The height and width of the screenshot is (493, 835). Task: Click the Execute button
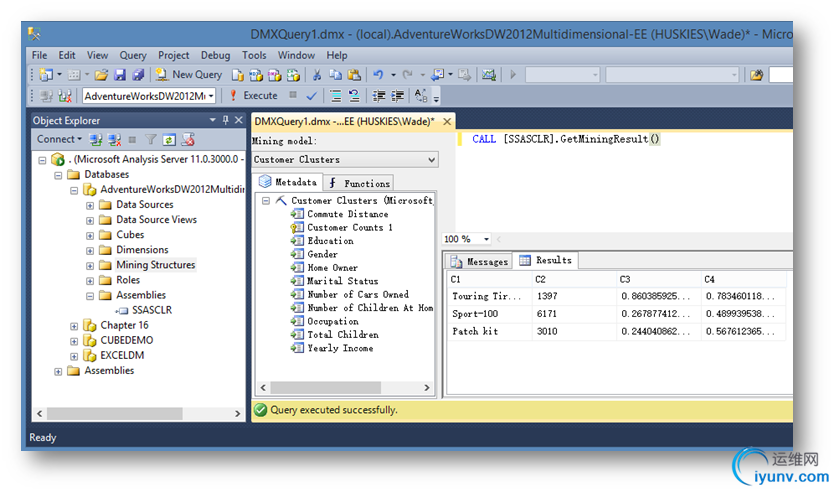pos(254,96)
